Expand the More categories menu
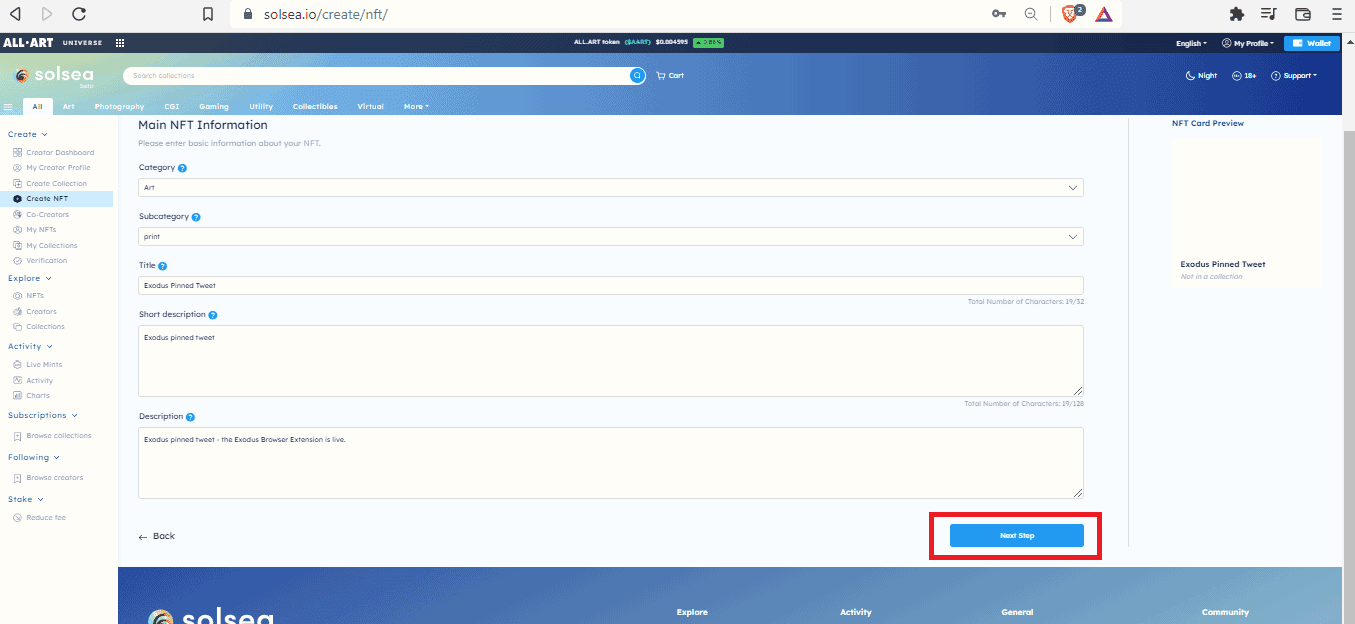 (416, 107)
